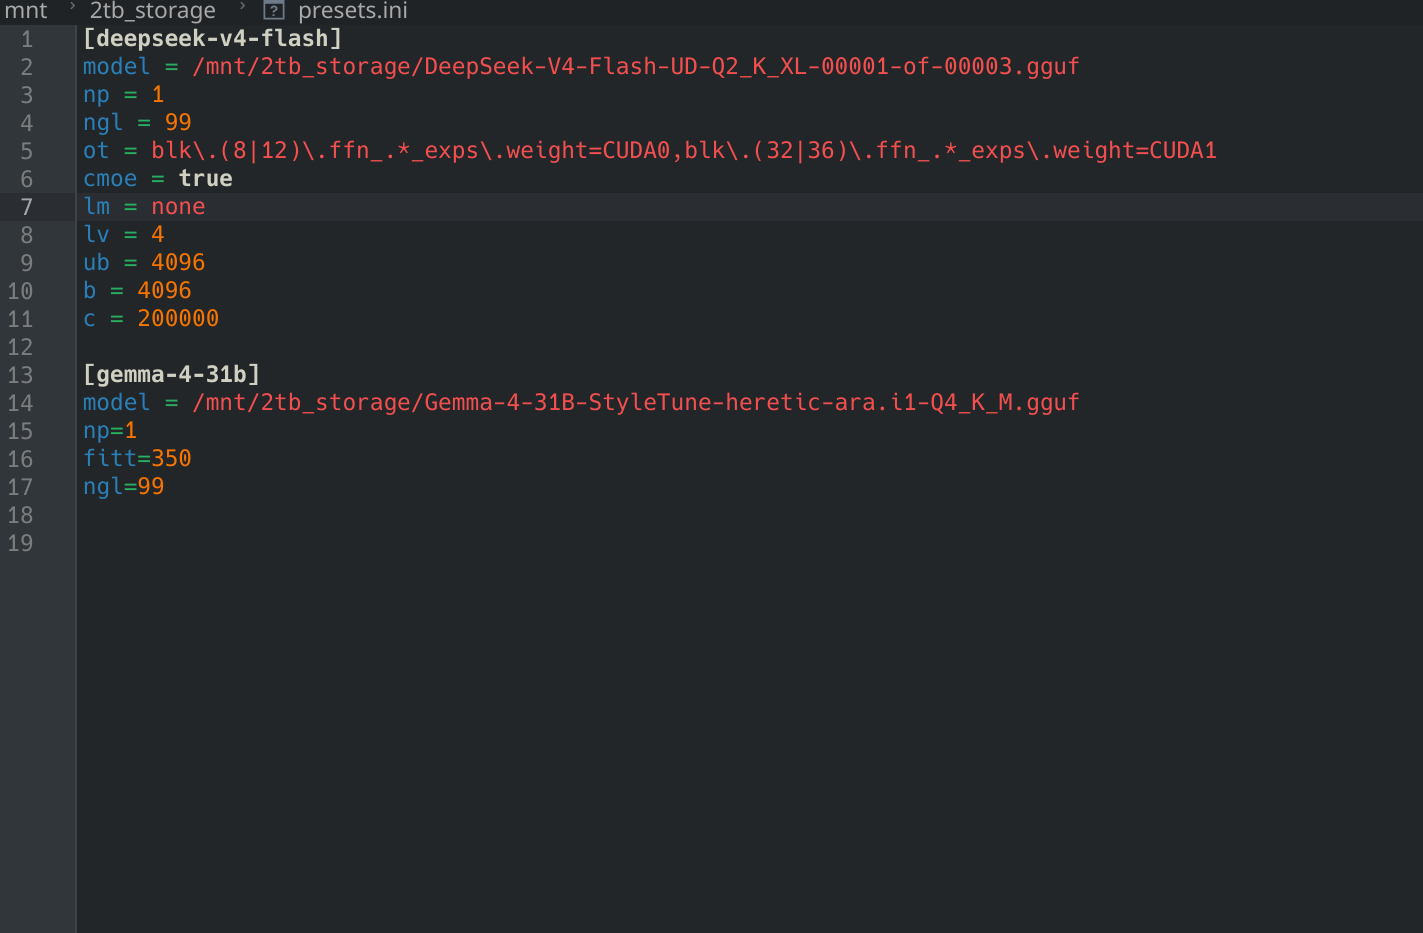Place cursor on [gemma-4-31b] section header
The image size is (1423, 933).
[172, 375]
